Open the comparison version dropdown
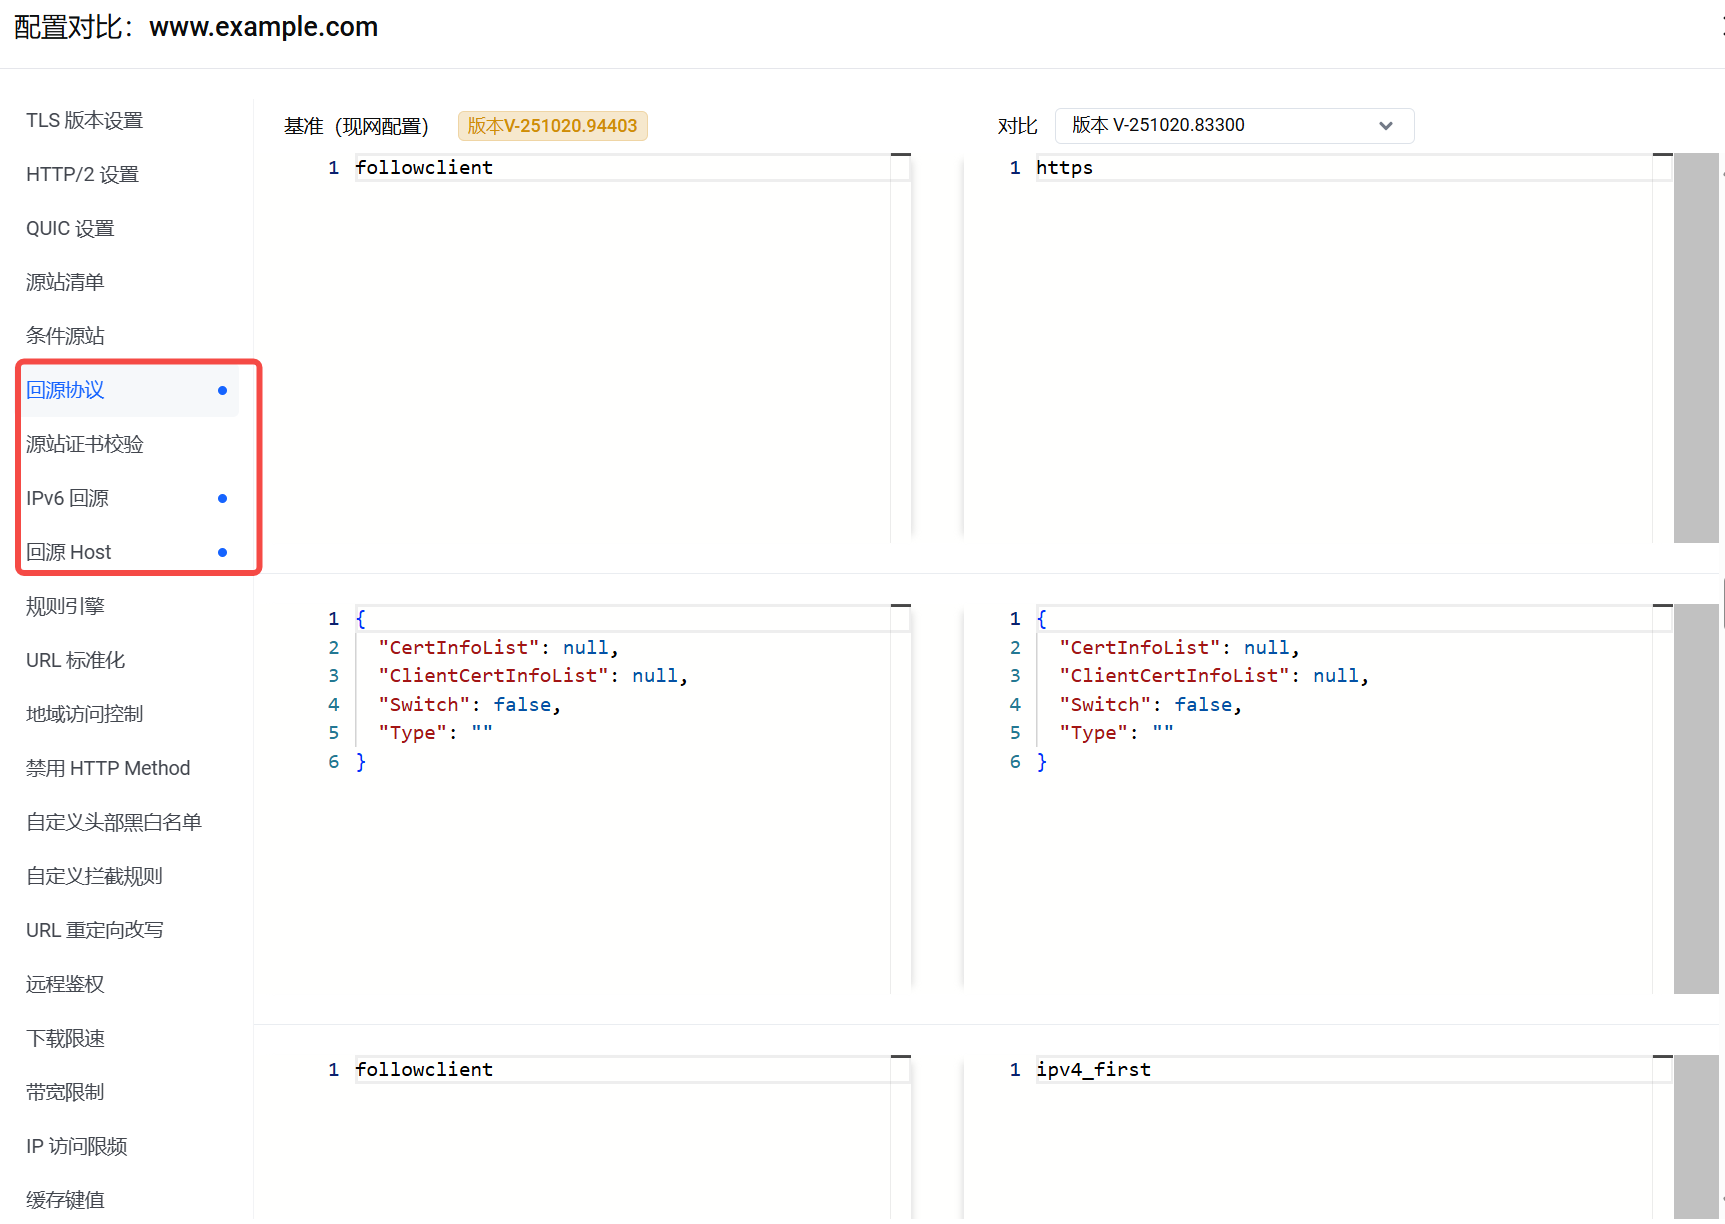The image size is (1725, 1224). point(1232,126)
